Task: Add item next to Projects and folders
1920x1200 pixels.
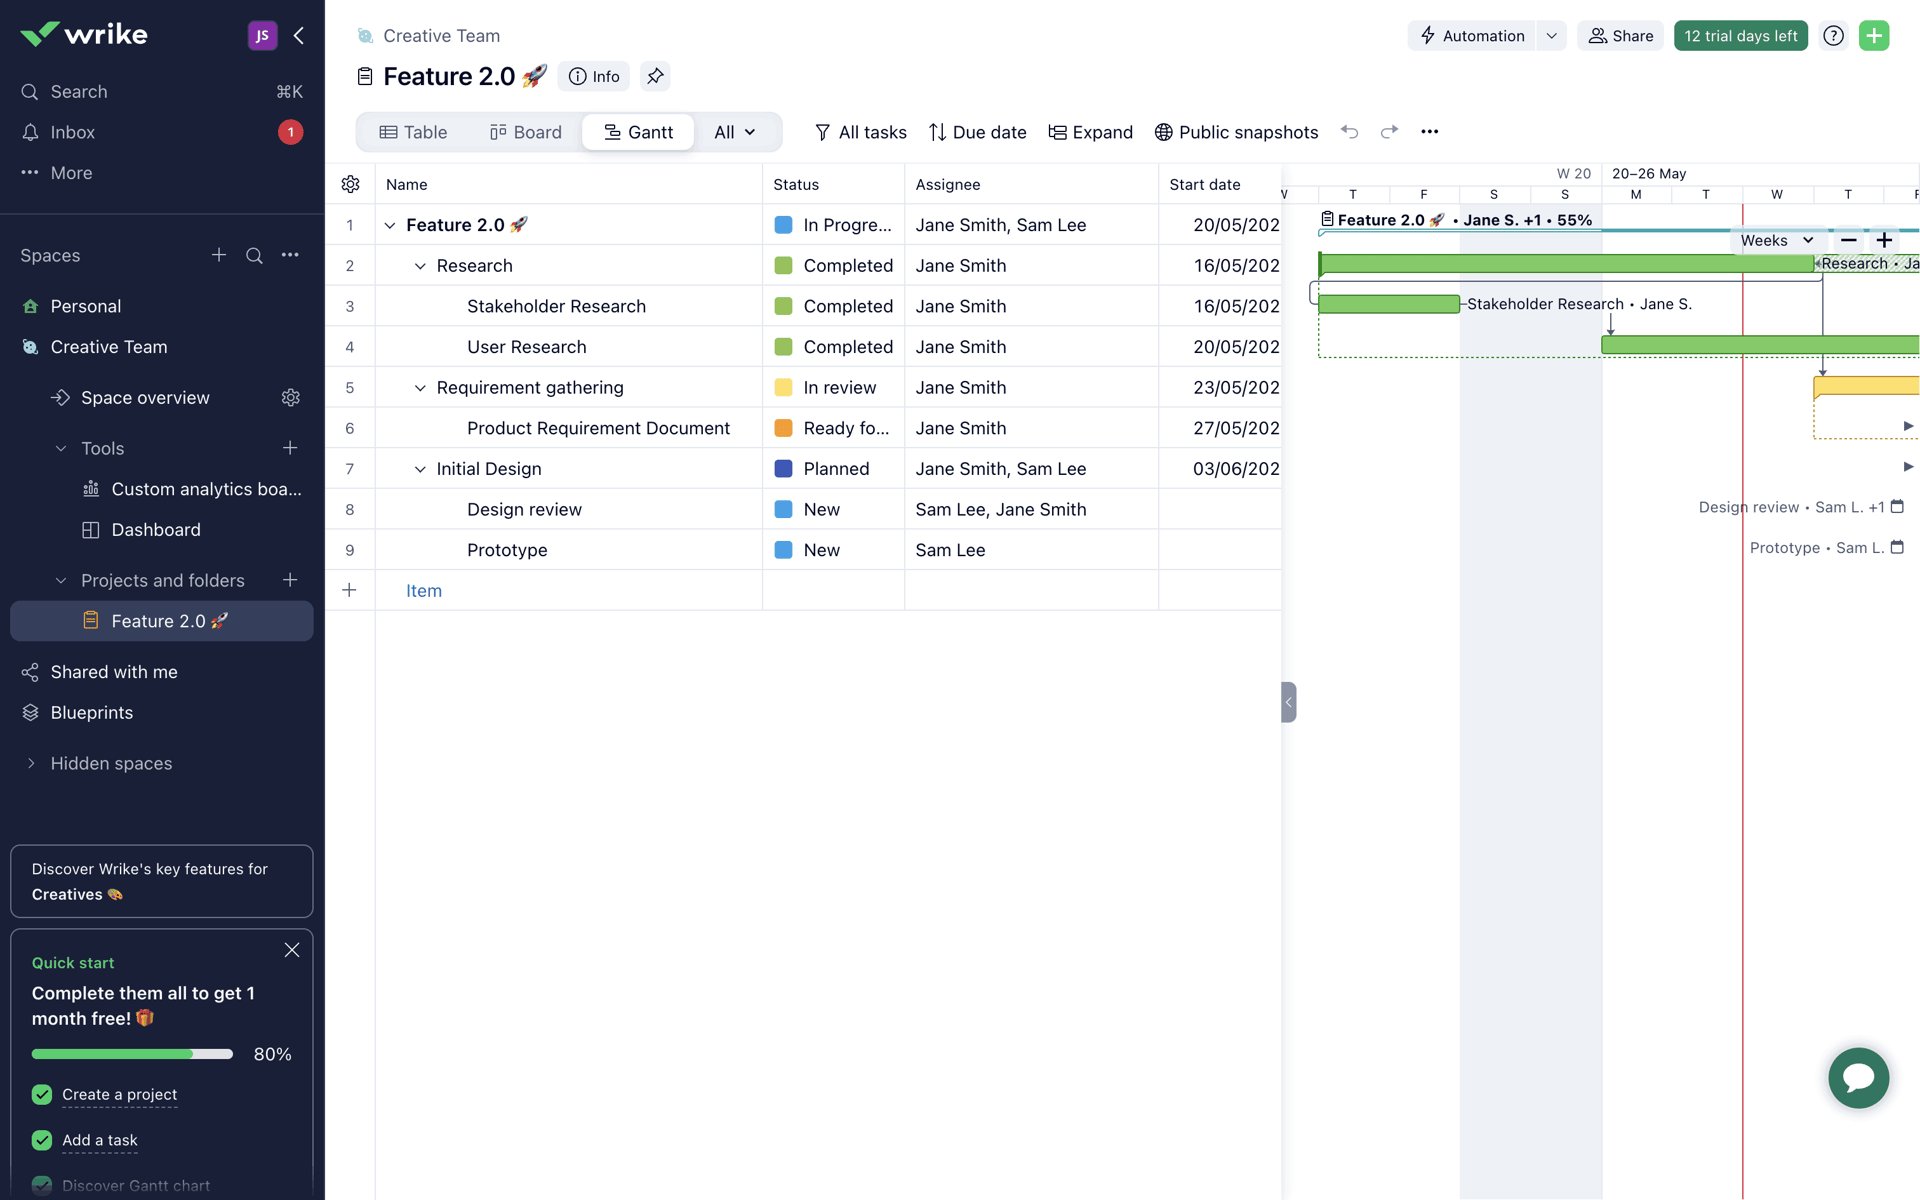Action: coord(290,580)
